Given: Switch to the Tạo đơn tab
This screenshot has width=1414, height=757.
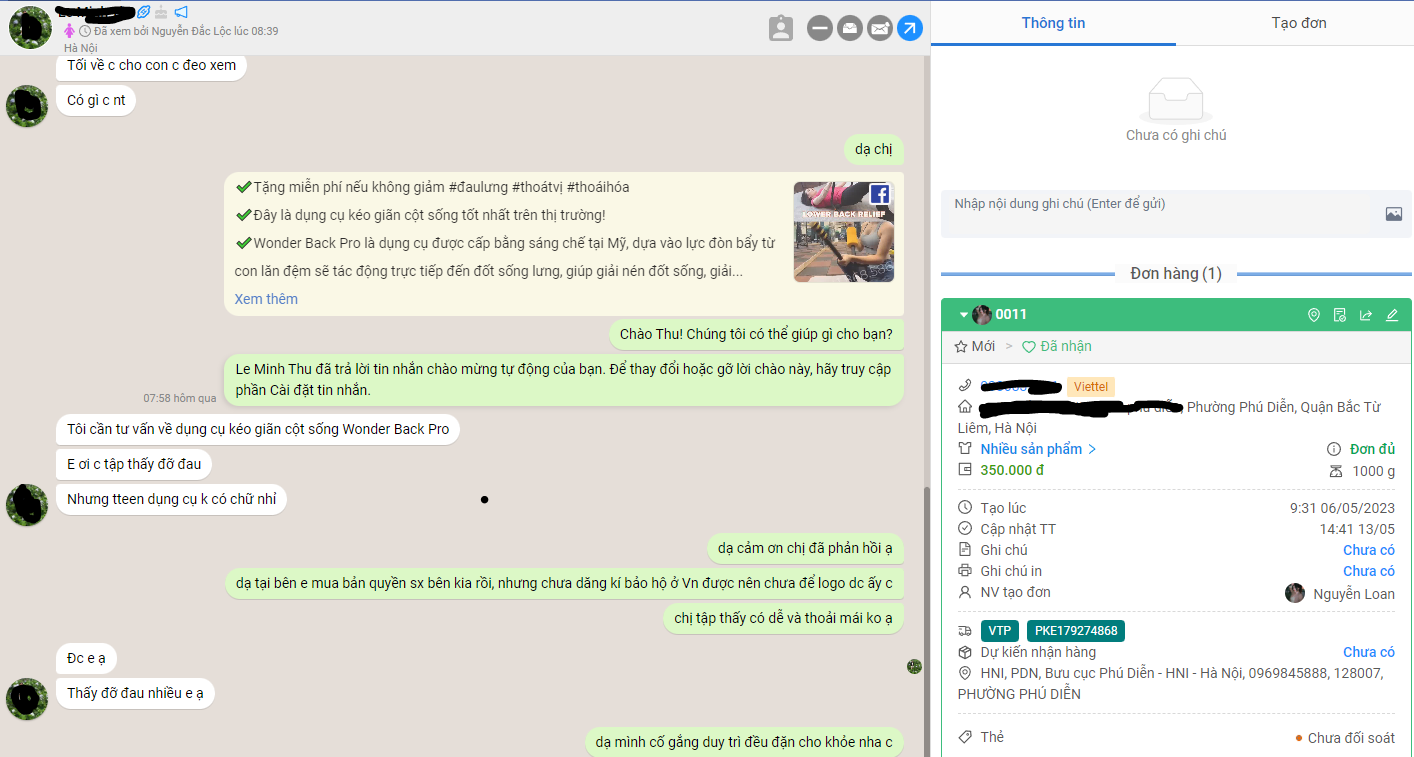Looking at the screenshot, I should tap(1299, 23).
